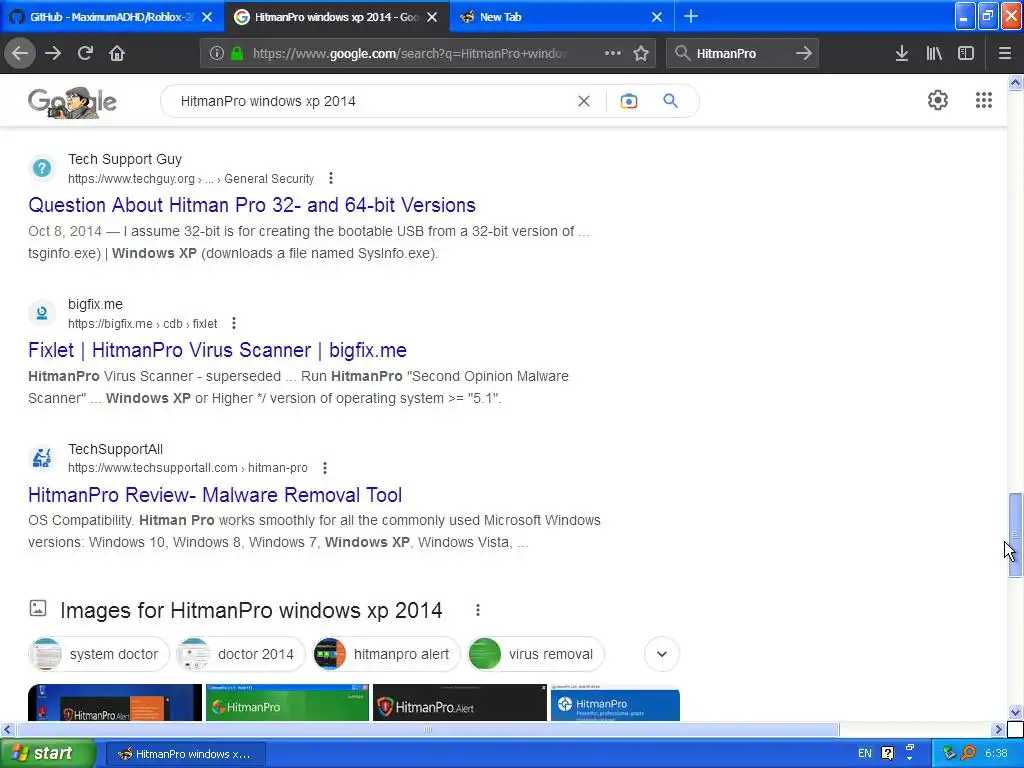Open the blue HitmanPro image thumbnail
Viewport: 1024px width, 768px height.
coord(615,703)
